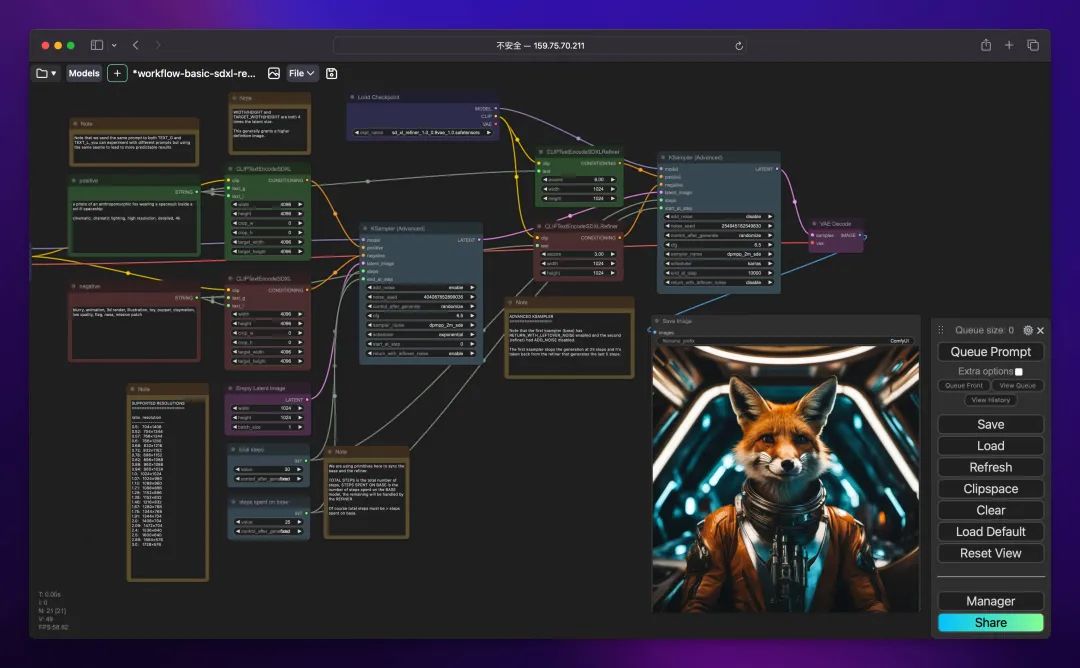Click the IMAGE output socket on VAE Decode
Screen dimensions: 1080x668
(860, 236)
